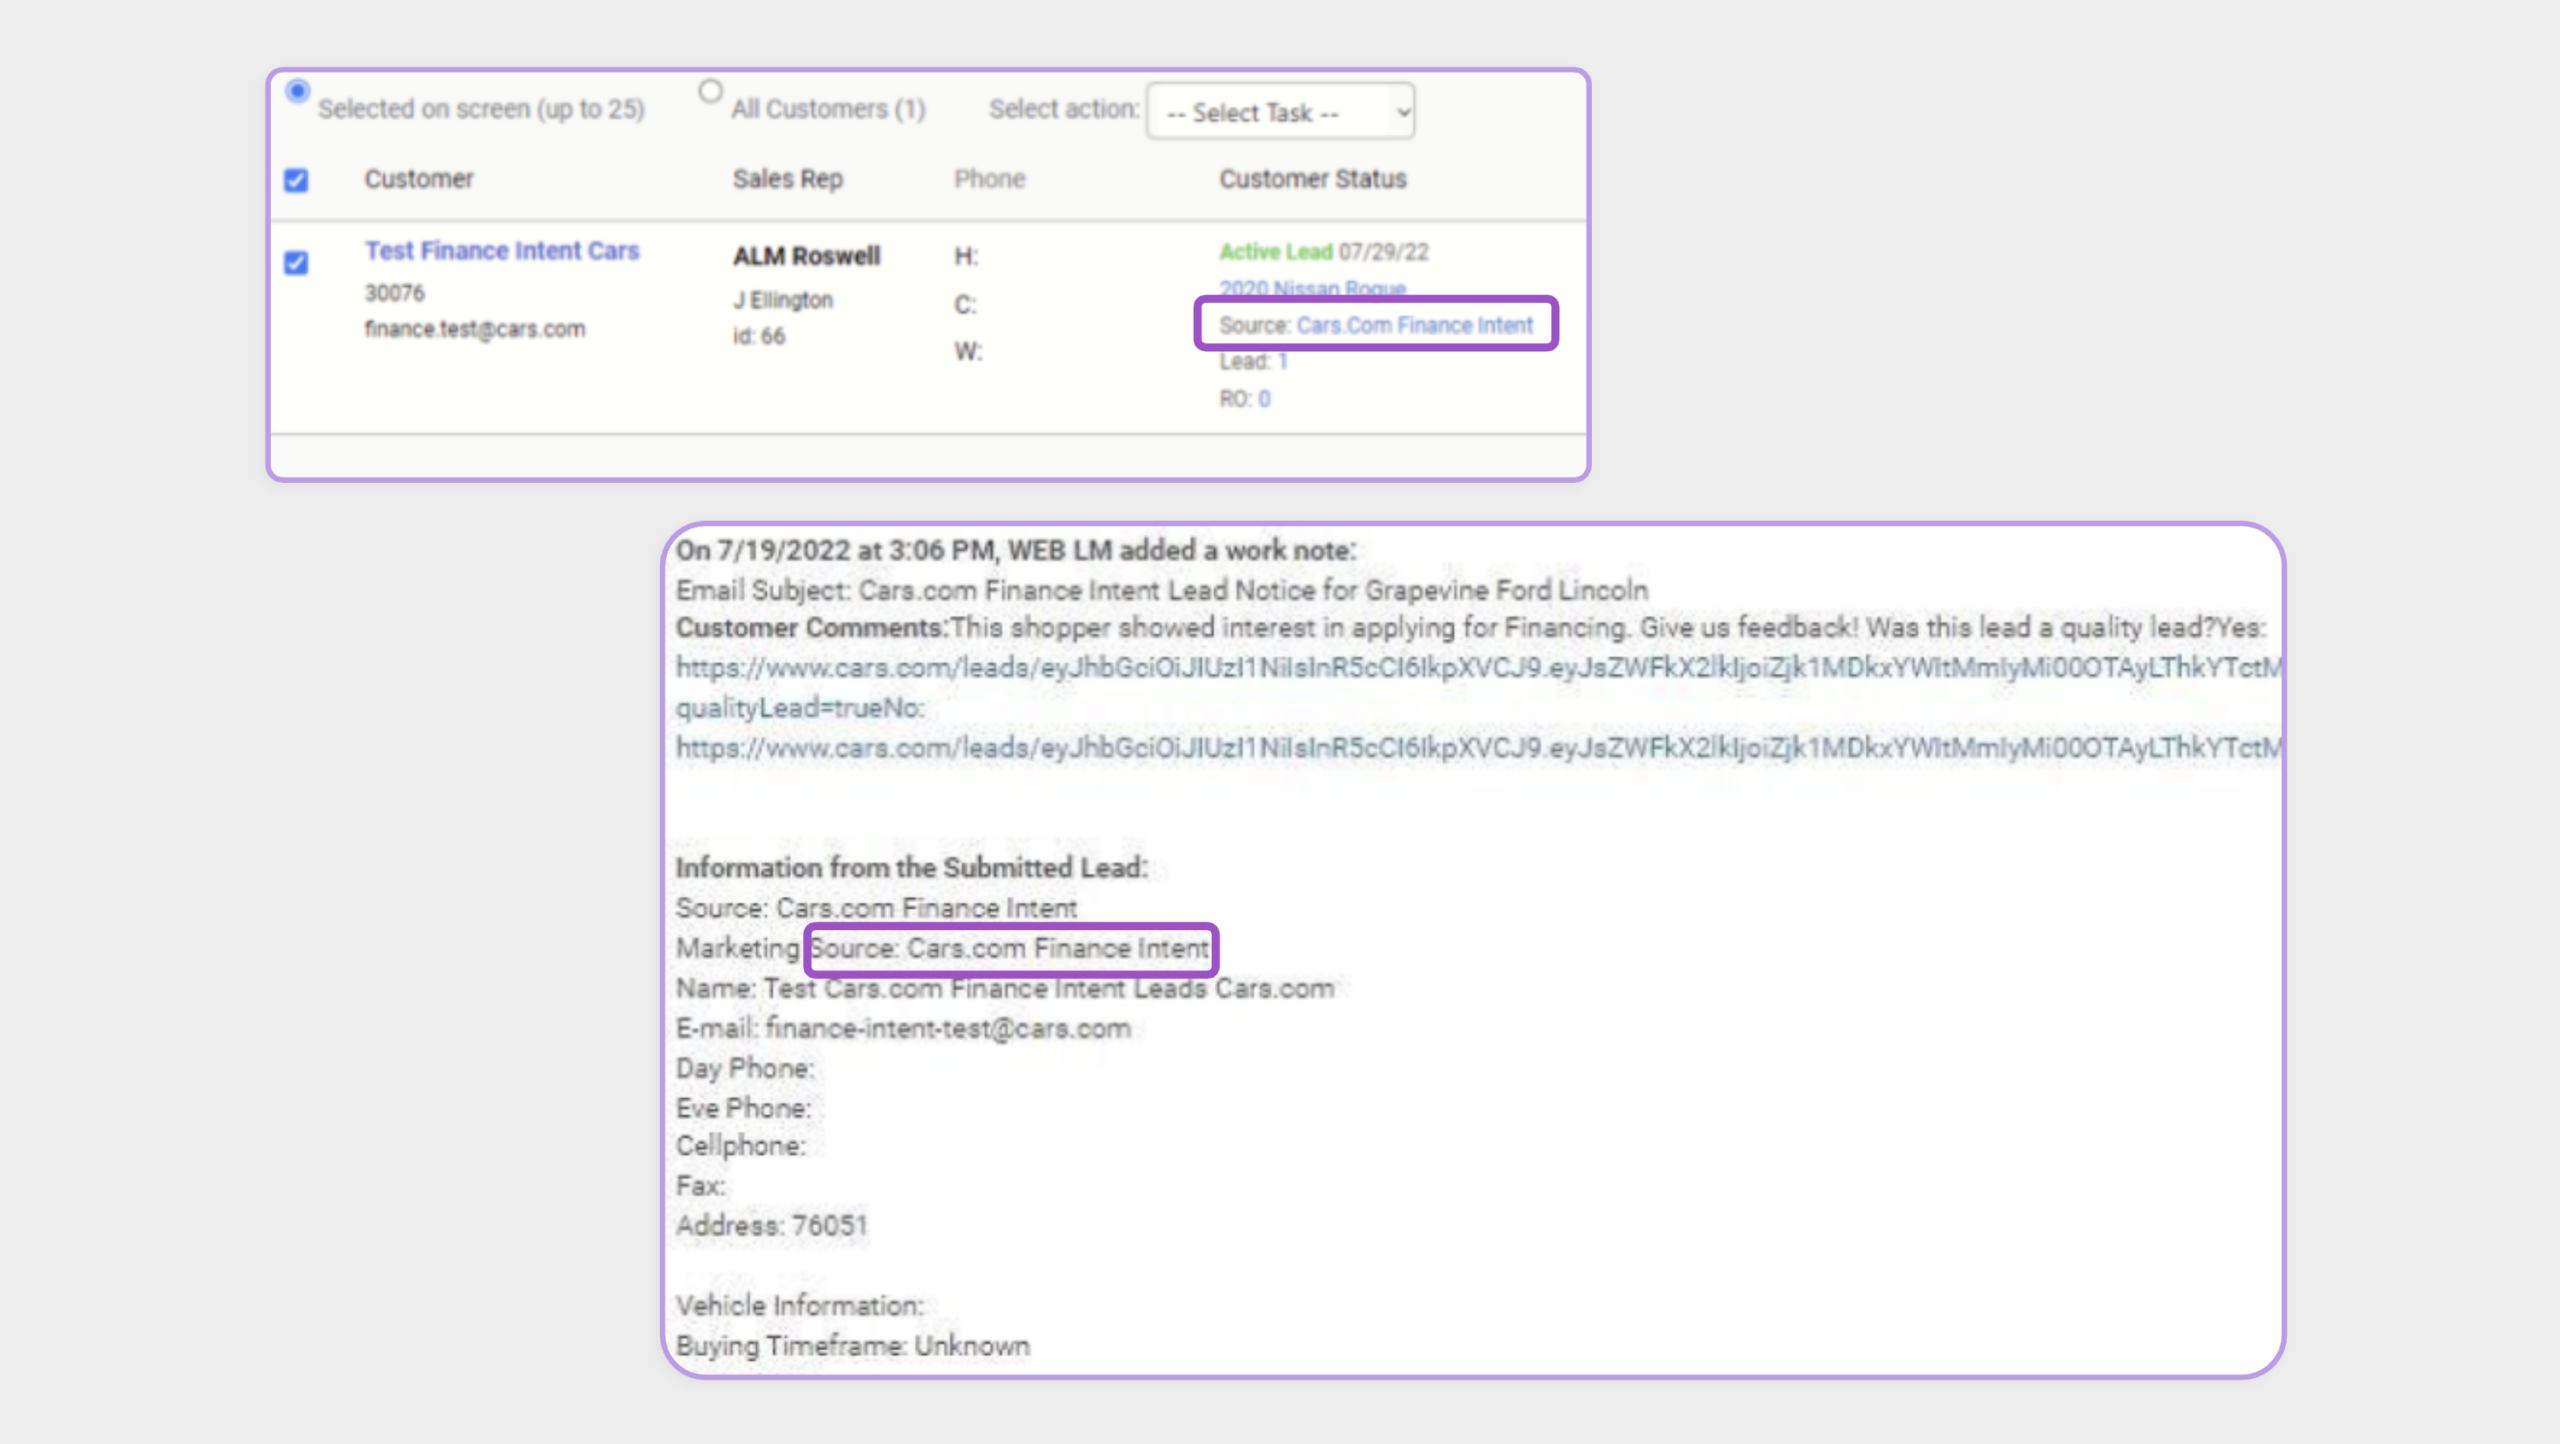The width and height of the screenshot is (2560, 1444).
Task: Click the 'Vehicle Information:' label
Action: [799, 1305]
